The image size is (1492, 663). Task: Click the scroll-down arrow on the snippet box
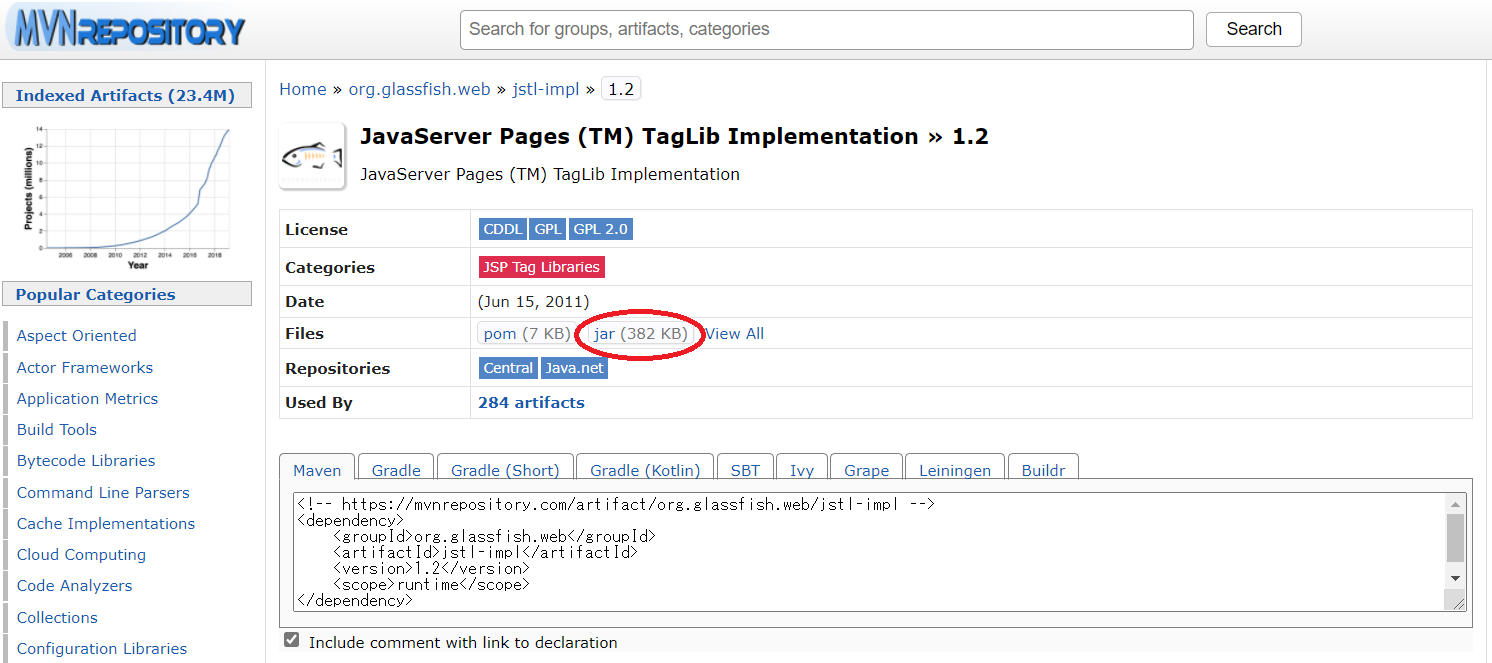[1455, 577]
